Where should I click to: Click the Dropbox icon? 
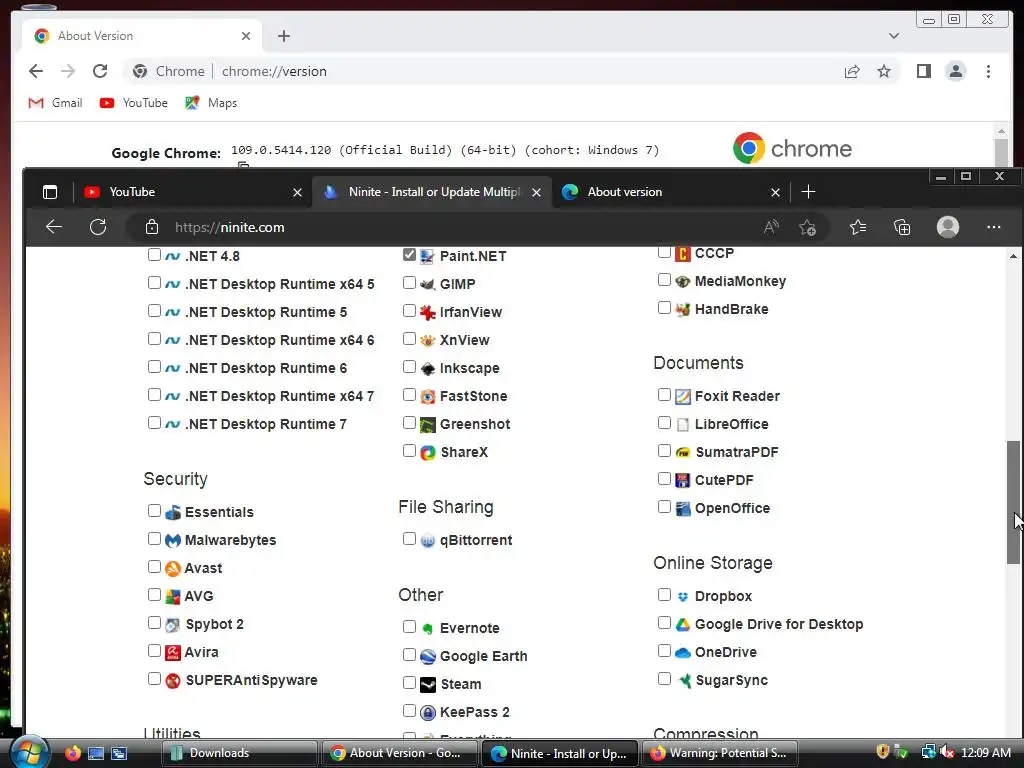[x=682, y=596]
